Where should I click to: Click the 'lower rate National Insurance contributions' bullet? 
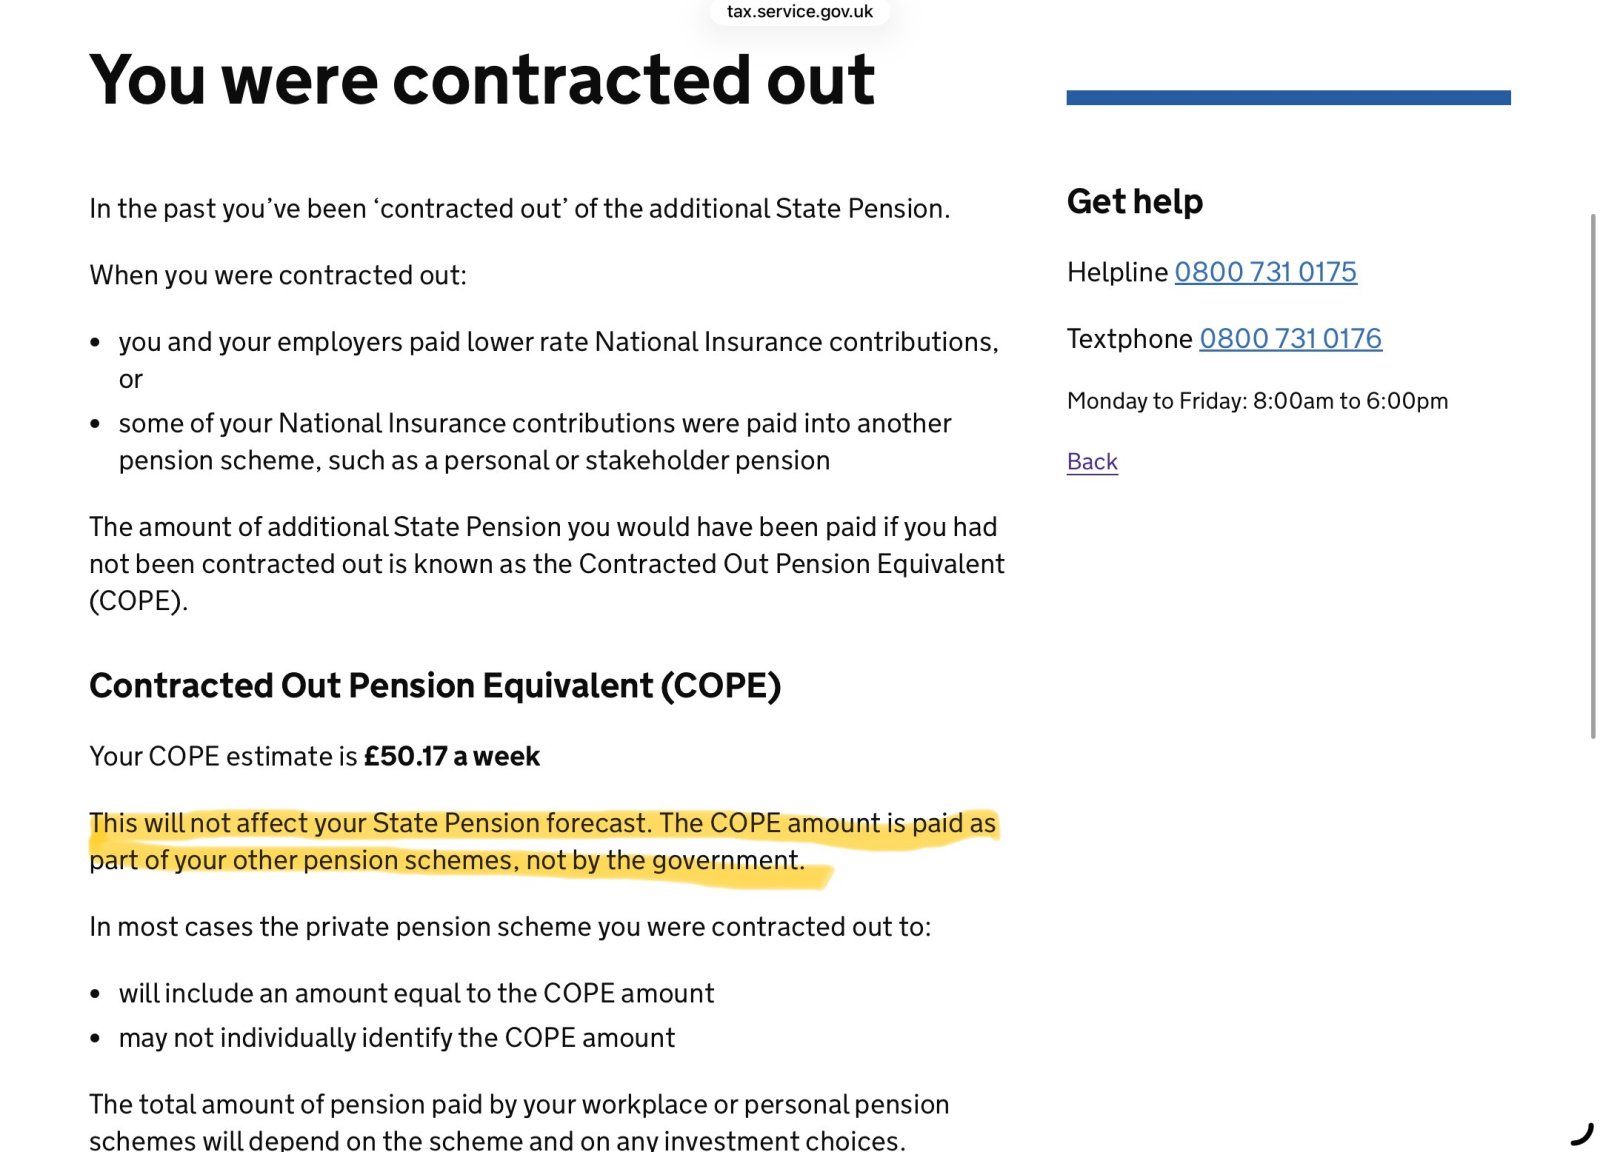click(558, 343)
